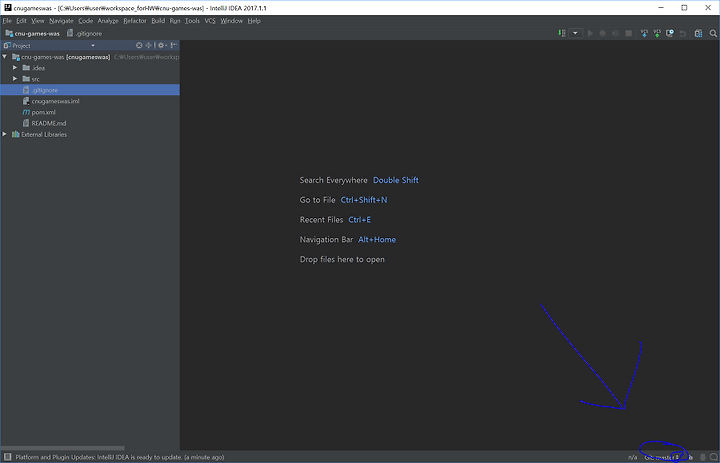Open the Help menu
The image size is (720, 463).
point(254,21)
